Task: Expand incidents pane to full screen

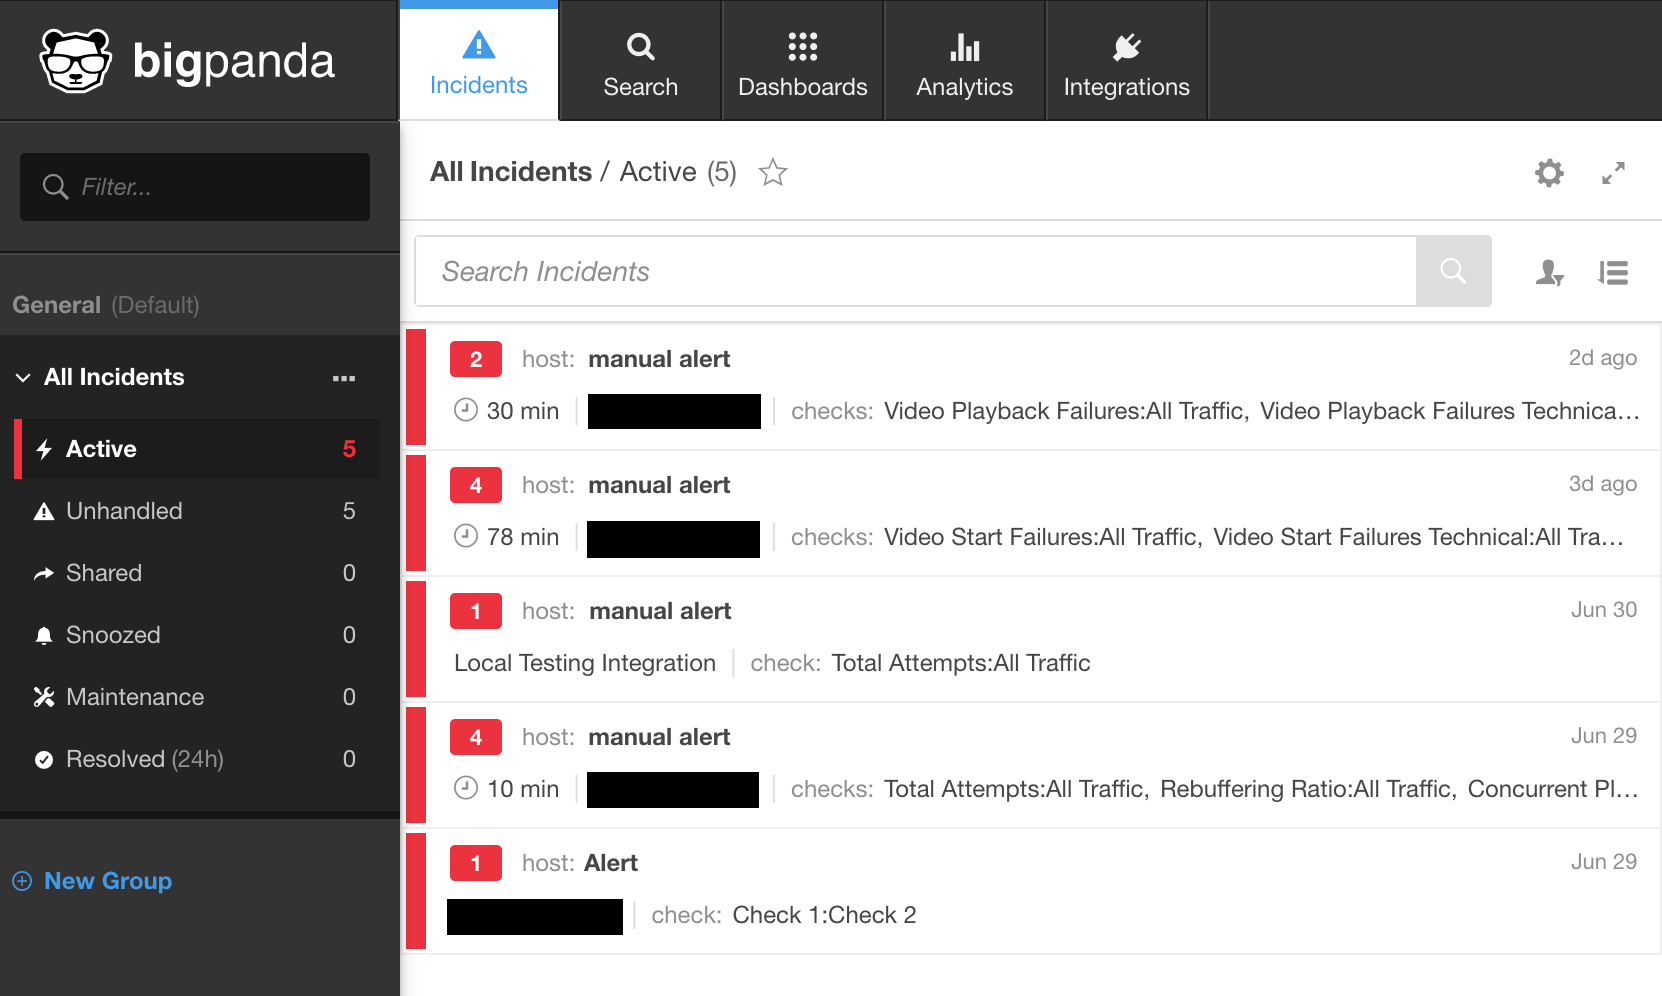Action: tap(1613, 173)
